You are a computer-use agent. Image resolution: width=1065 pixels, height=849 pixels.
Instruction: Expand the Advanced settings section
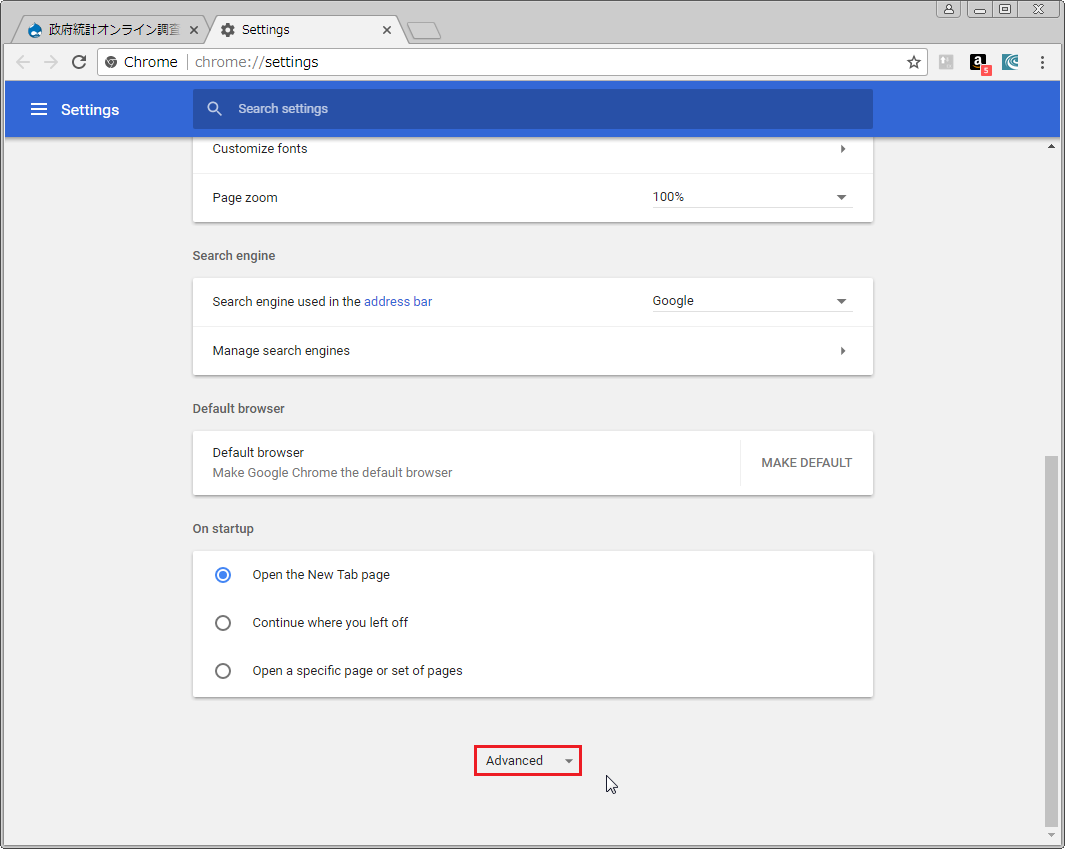(528, 761)
